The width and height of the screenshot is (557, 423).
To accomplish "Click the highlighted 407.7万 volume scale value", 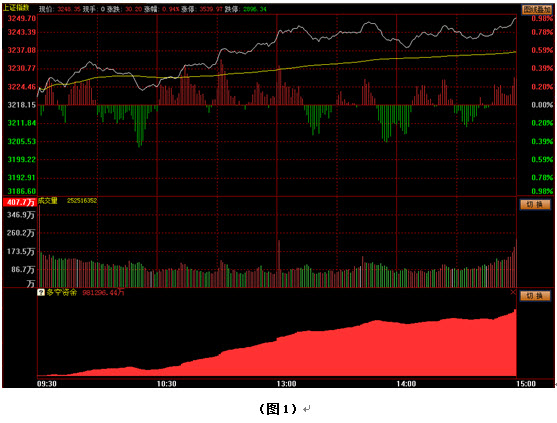I will coord(20,202).
